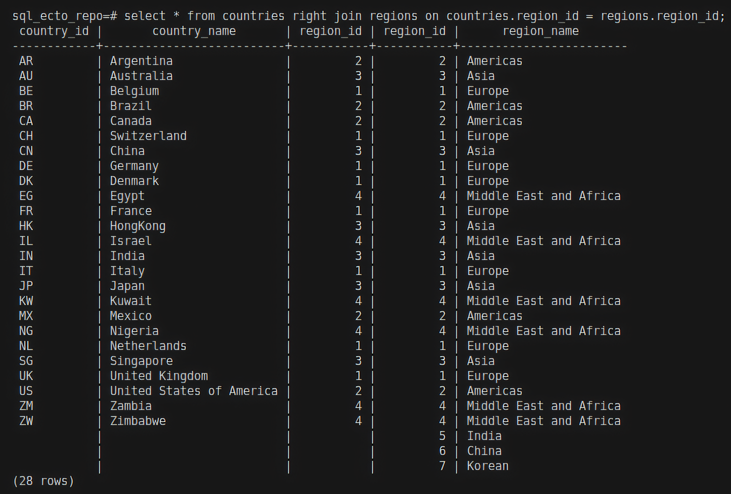Click the Argentina country name
Screen dimensions: 731x494
tap(141, 61)
